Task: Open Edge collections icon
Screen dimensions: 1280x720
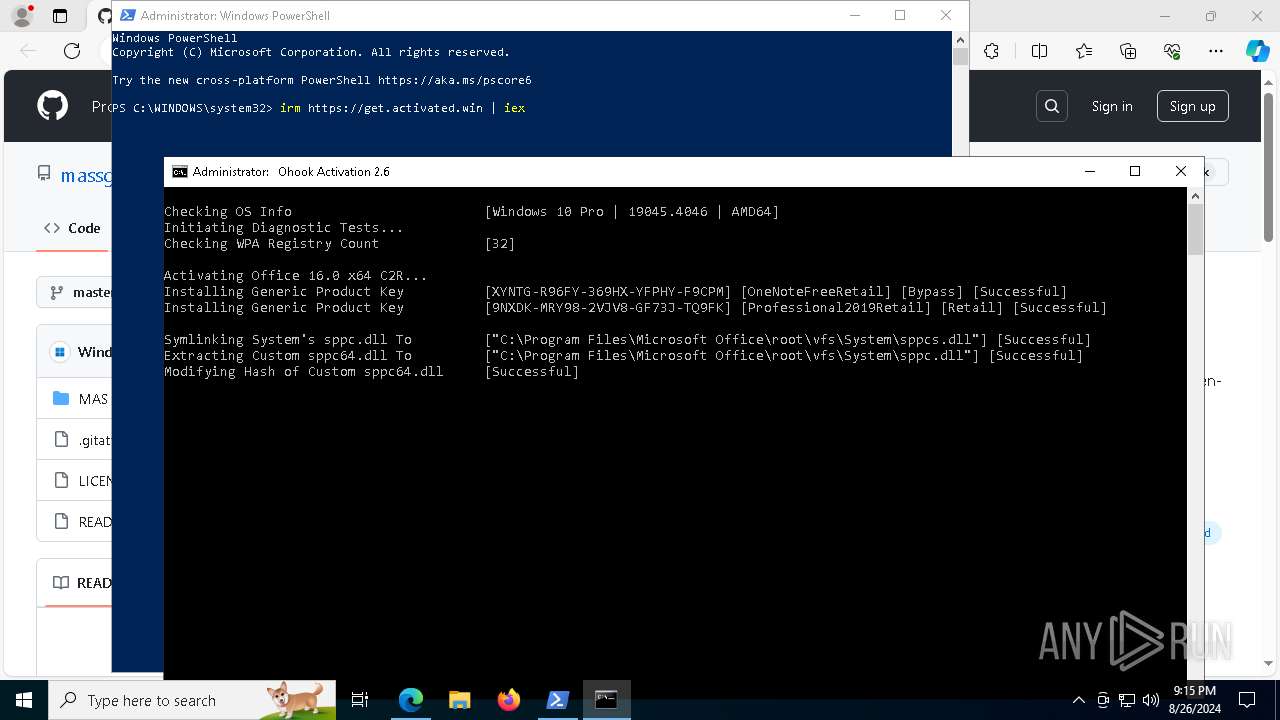Action: click(1128, 51)
